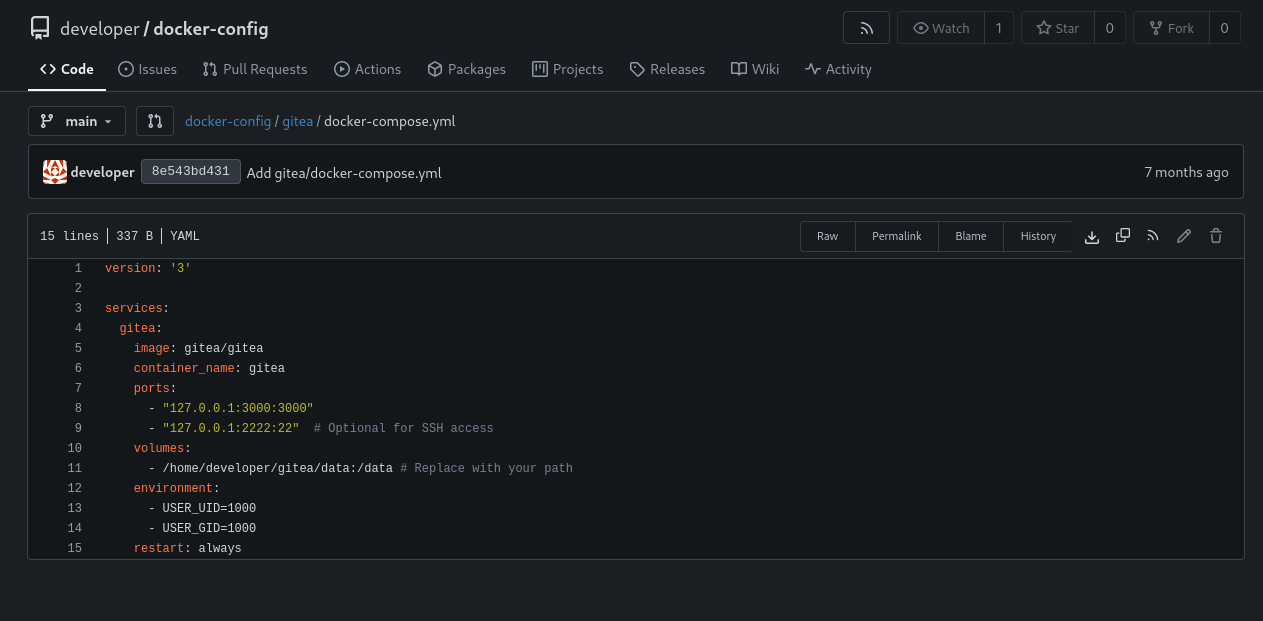The width and height of the screenshot is (1263, 621).
Task: Watch this repository
Action: point(941,28)
